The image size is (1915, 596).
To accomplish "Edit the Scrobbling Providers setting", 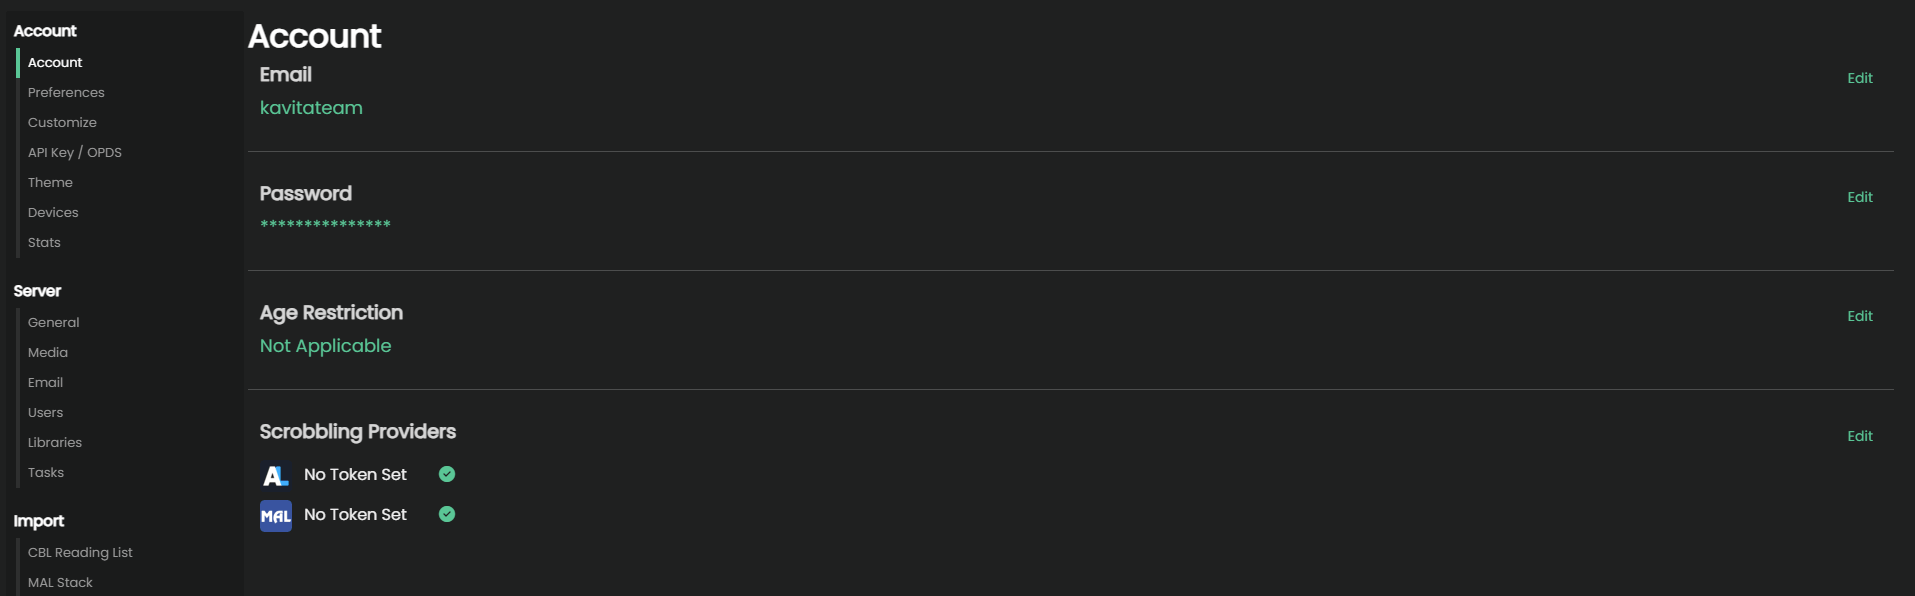I will (x=1859, y=436).
